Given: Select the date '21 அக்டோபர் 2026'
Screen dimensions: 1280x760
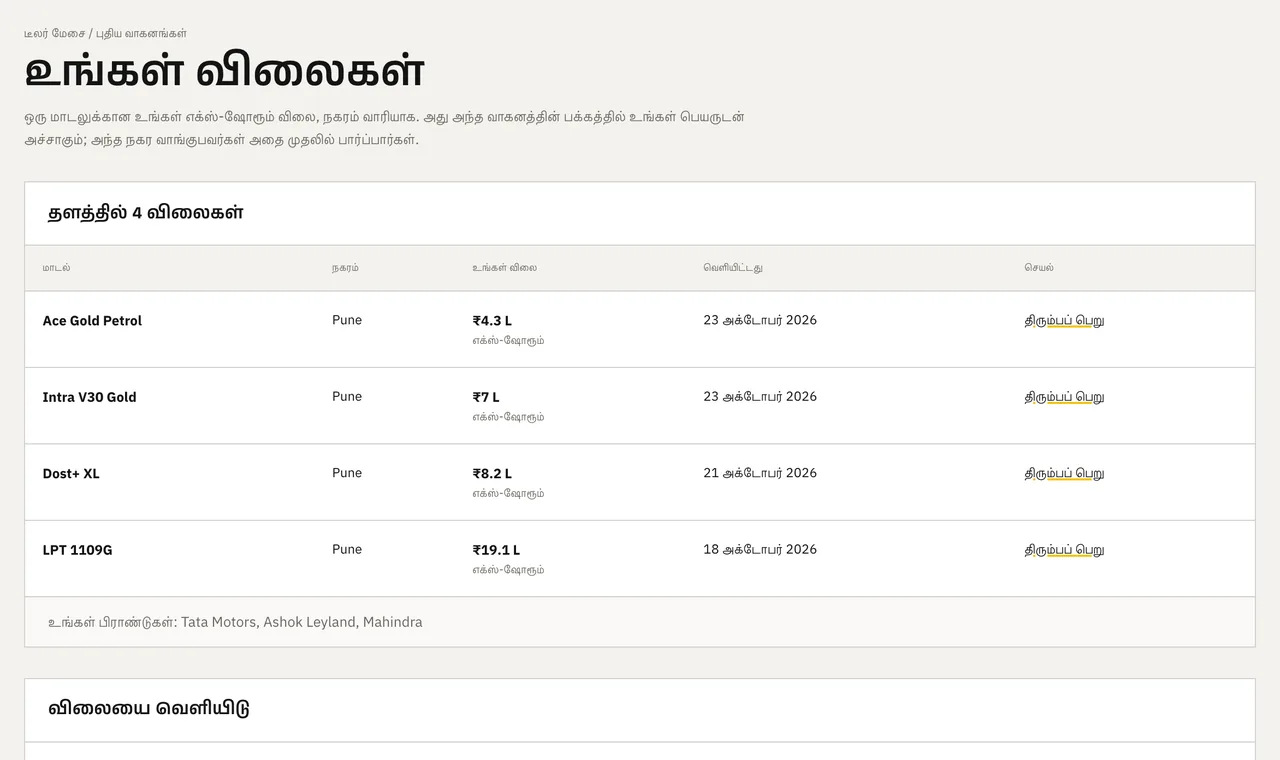Looking at the screenshot, I should coord(760,473).
